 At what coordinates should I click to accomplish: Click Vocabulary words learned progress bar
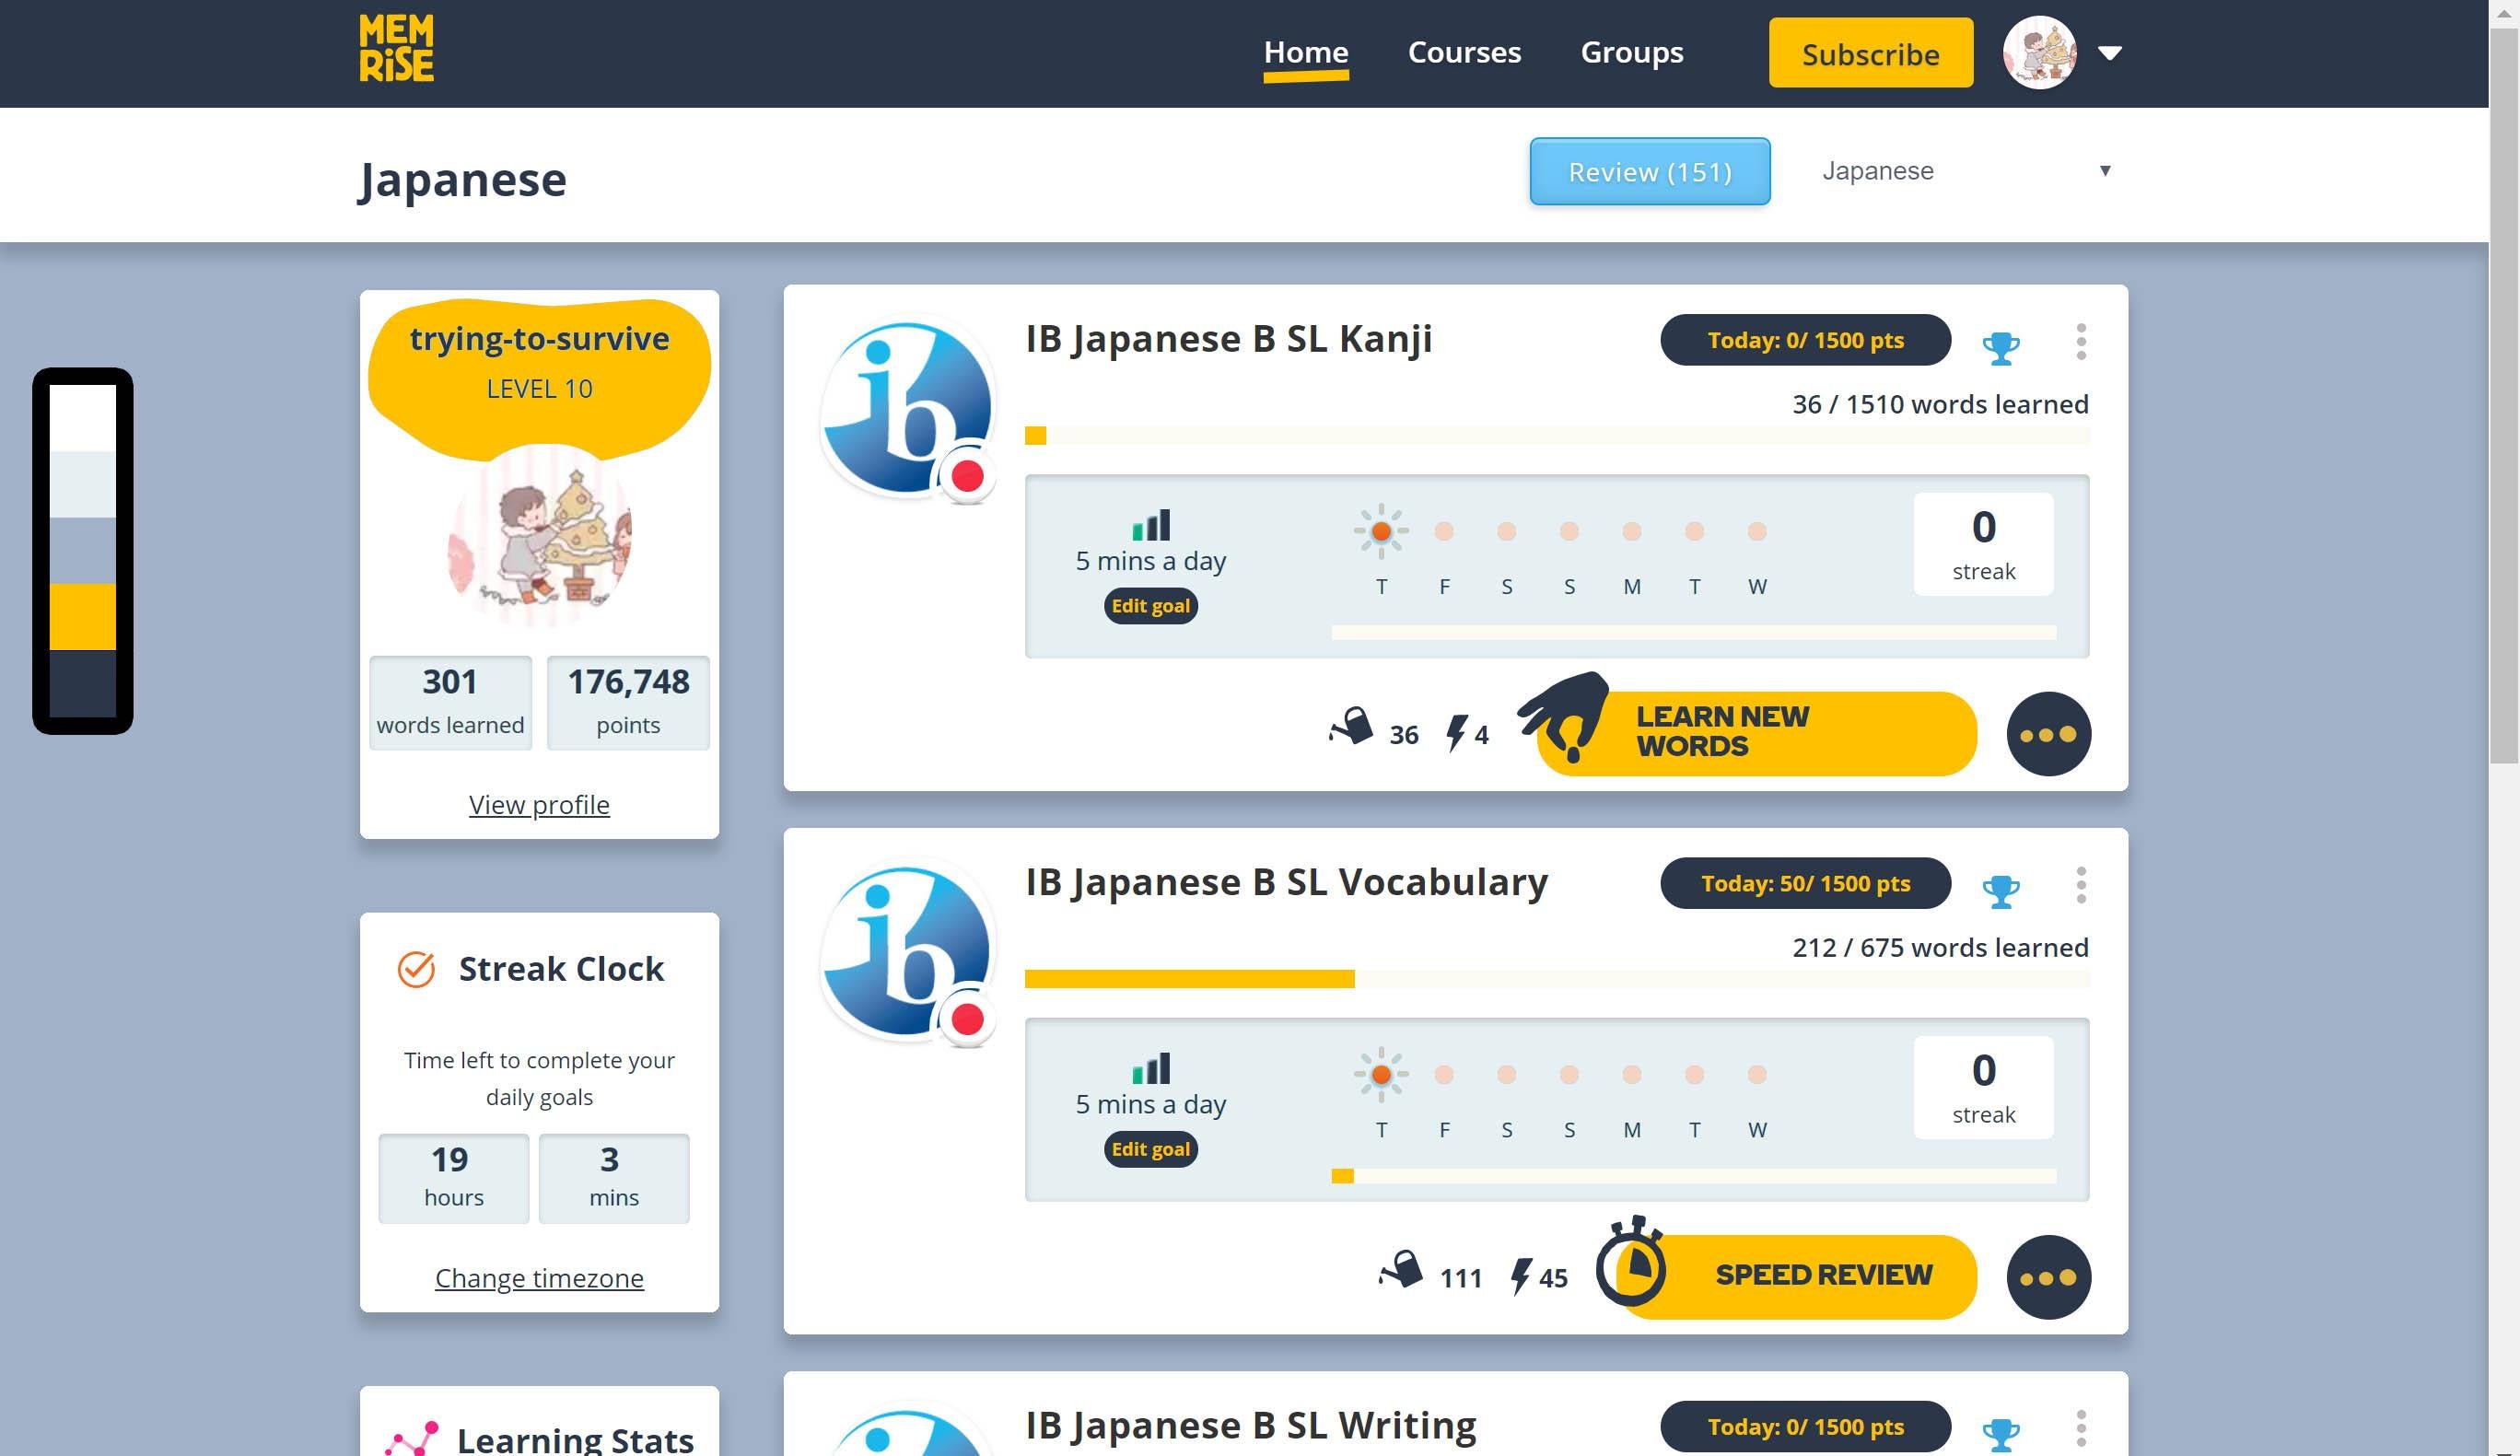pyautogui.click(x=1557, y=979)
